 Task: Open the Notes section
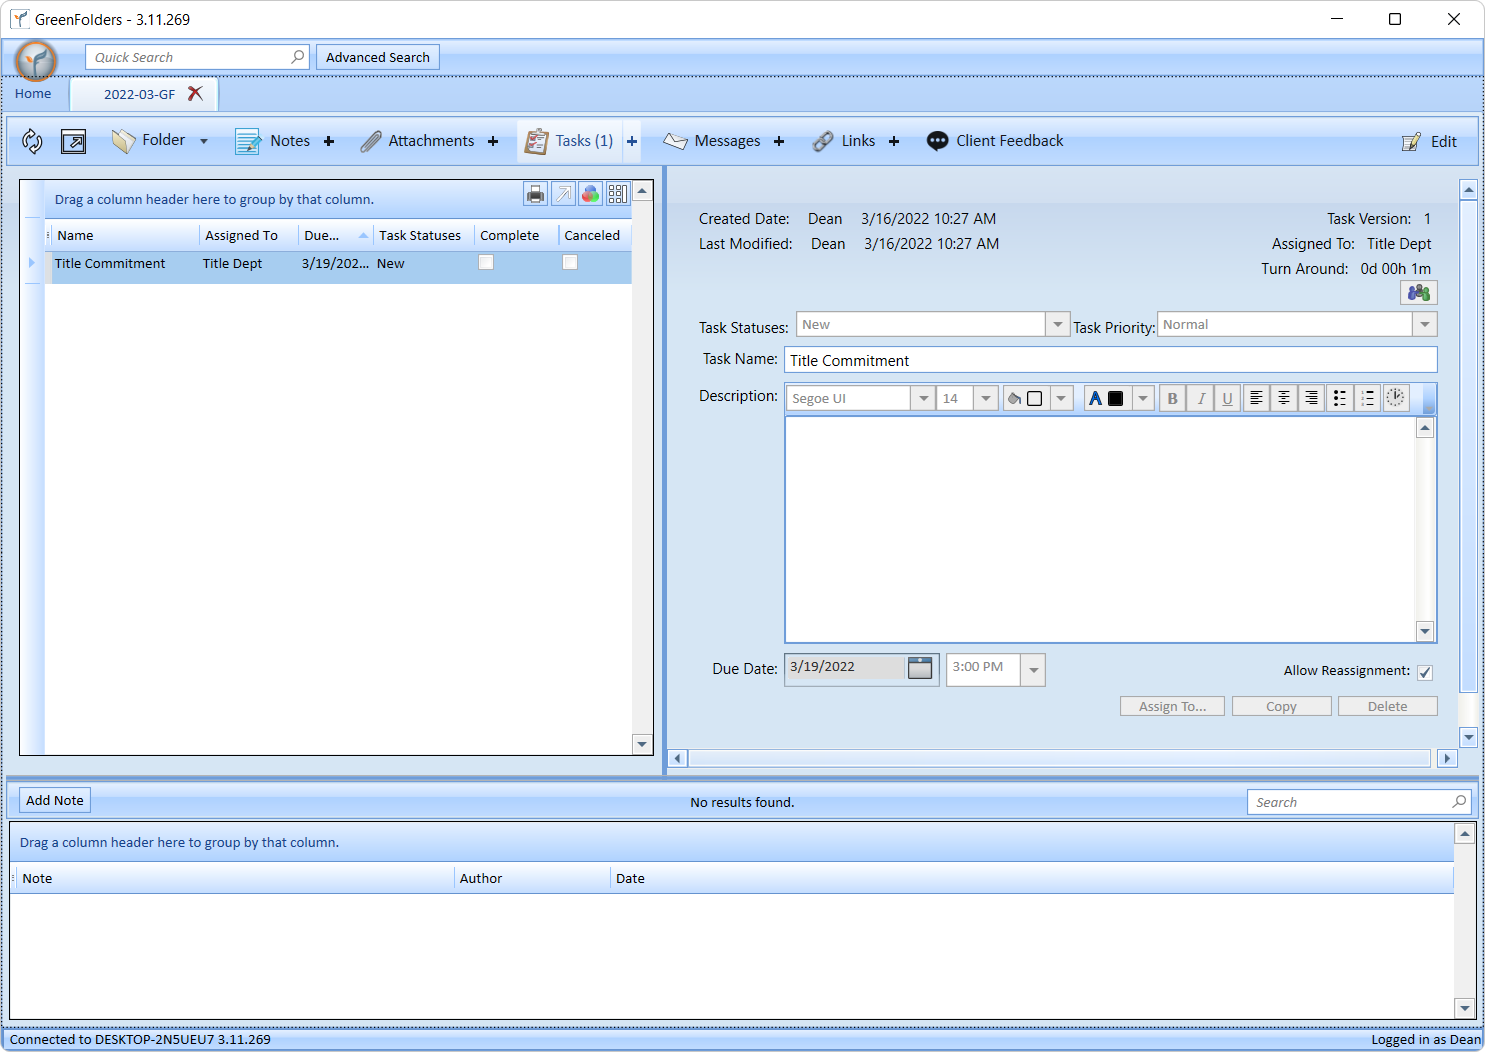point(274,141)
